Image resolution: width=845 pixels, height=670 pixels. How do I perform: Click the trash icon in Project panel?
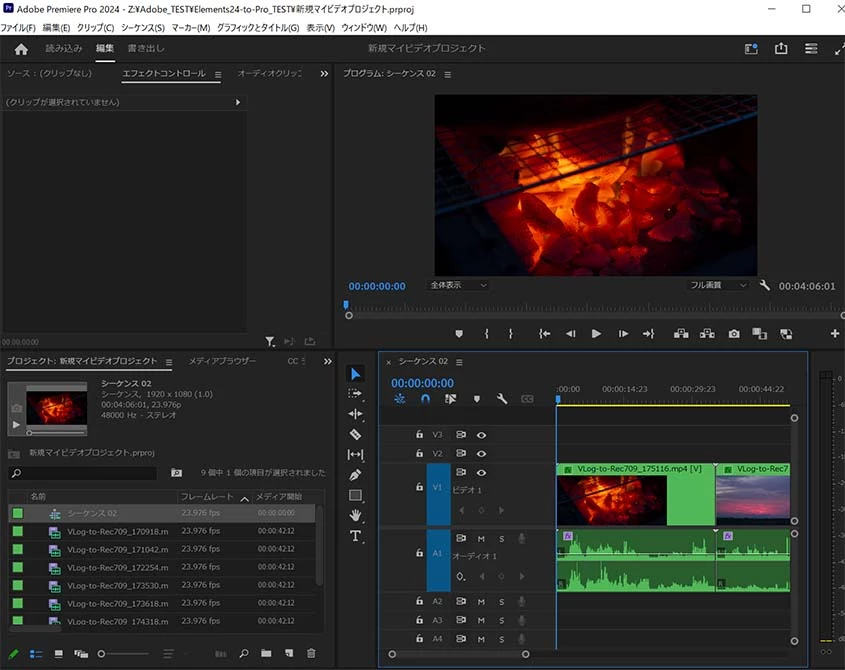[311, 653]
